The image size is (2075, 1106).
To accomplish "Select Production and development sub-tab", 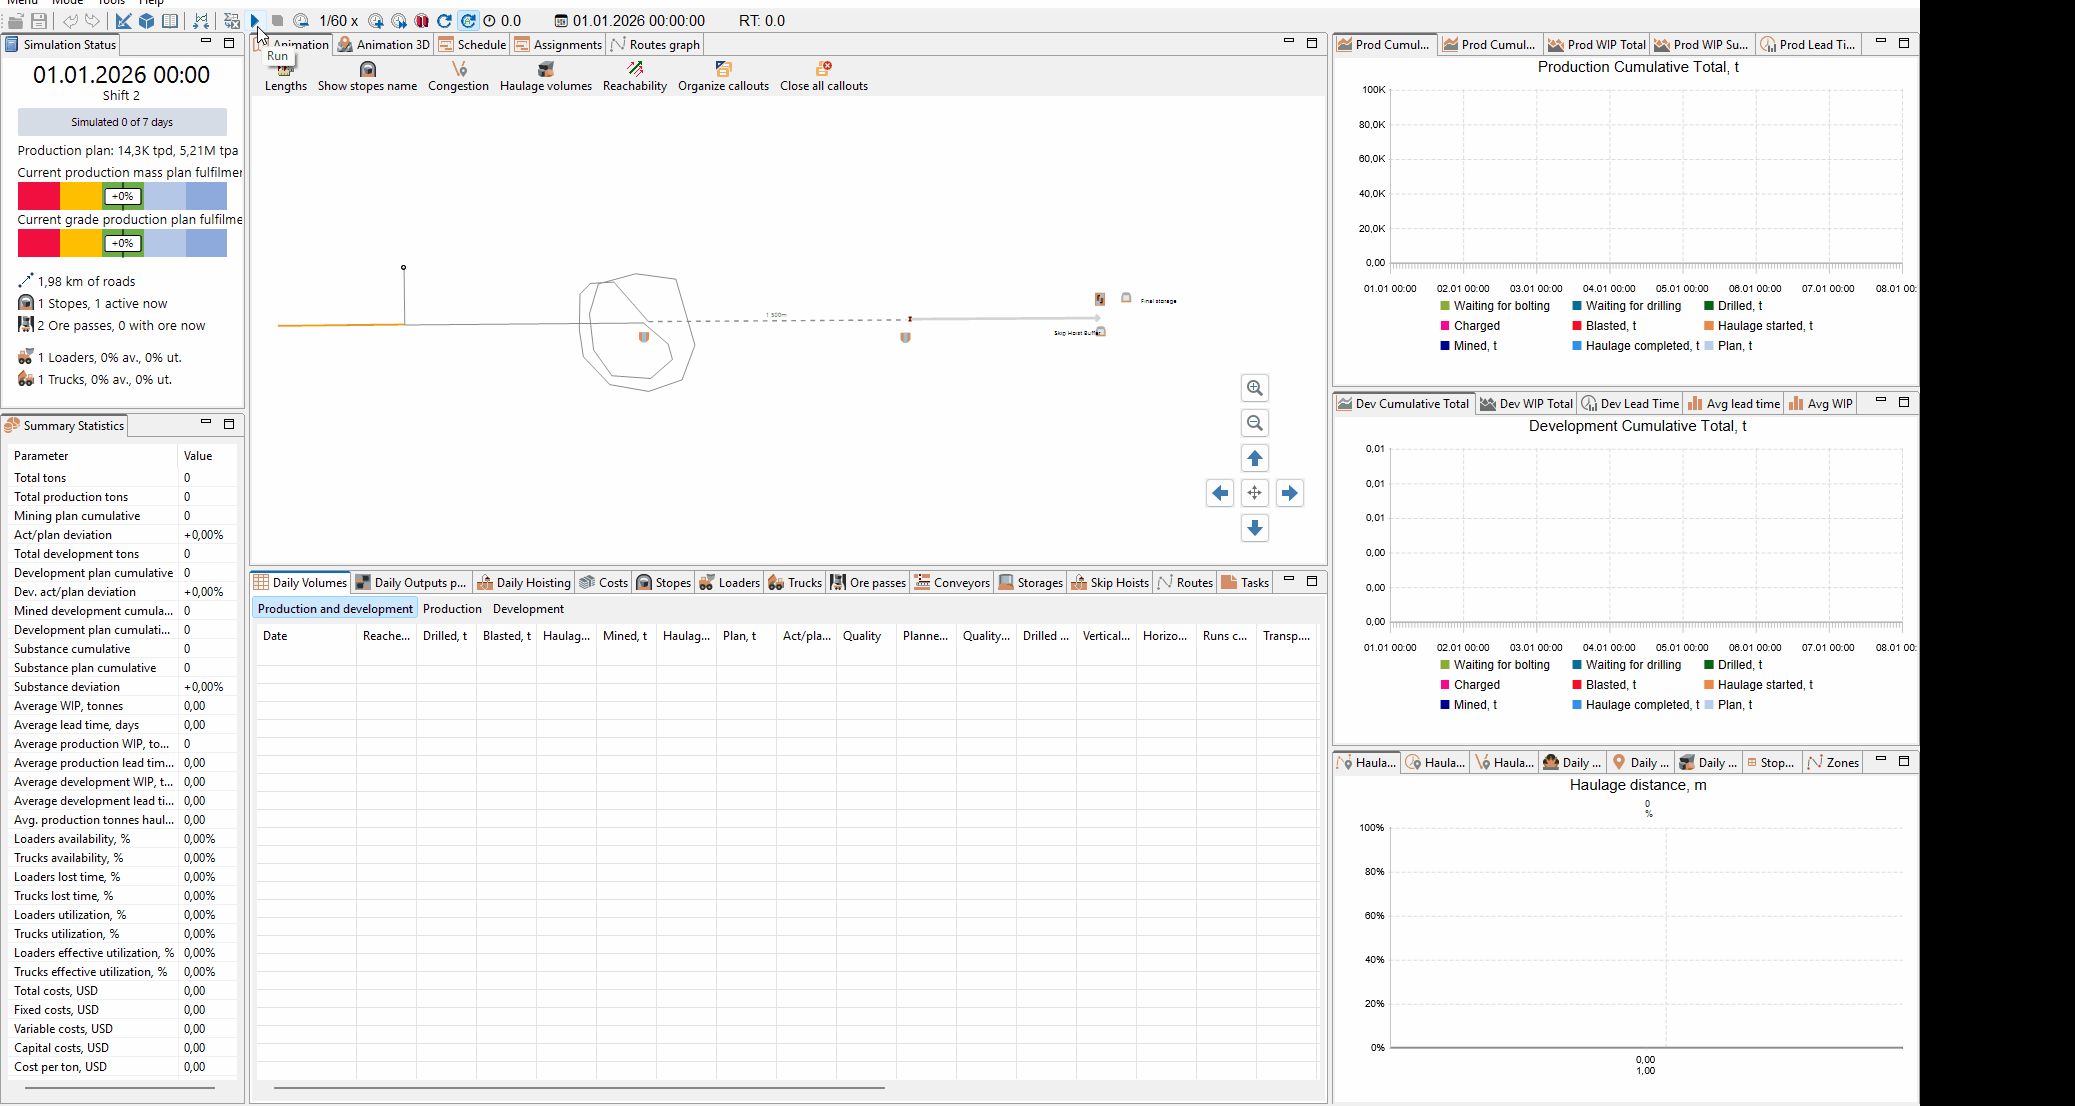I will [x=335, y=608].
